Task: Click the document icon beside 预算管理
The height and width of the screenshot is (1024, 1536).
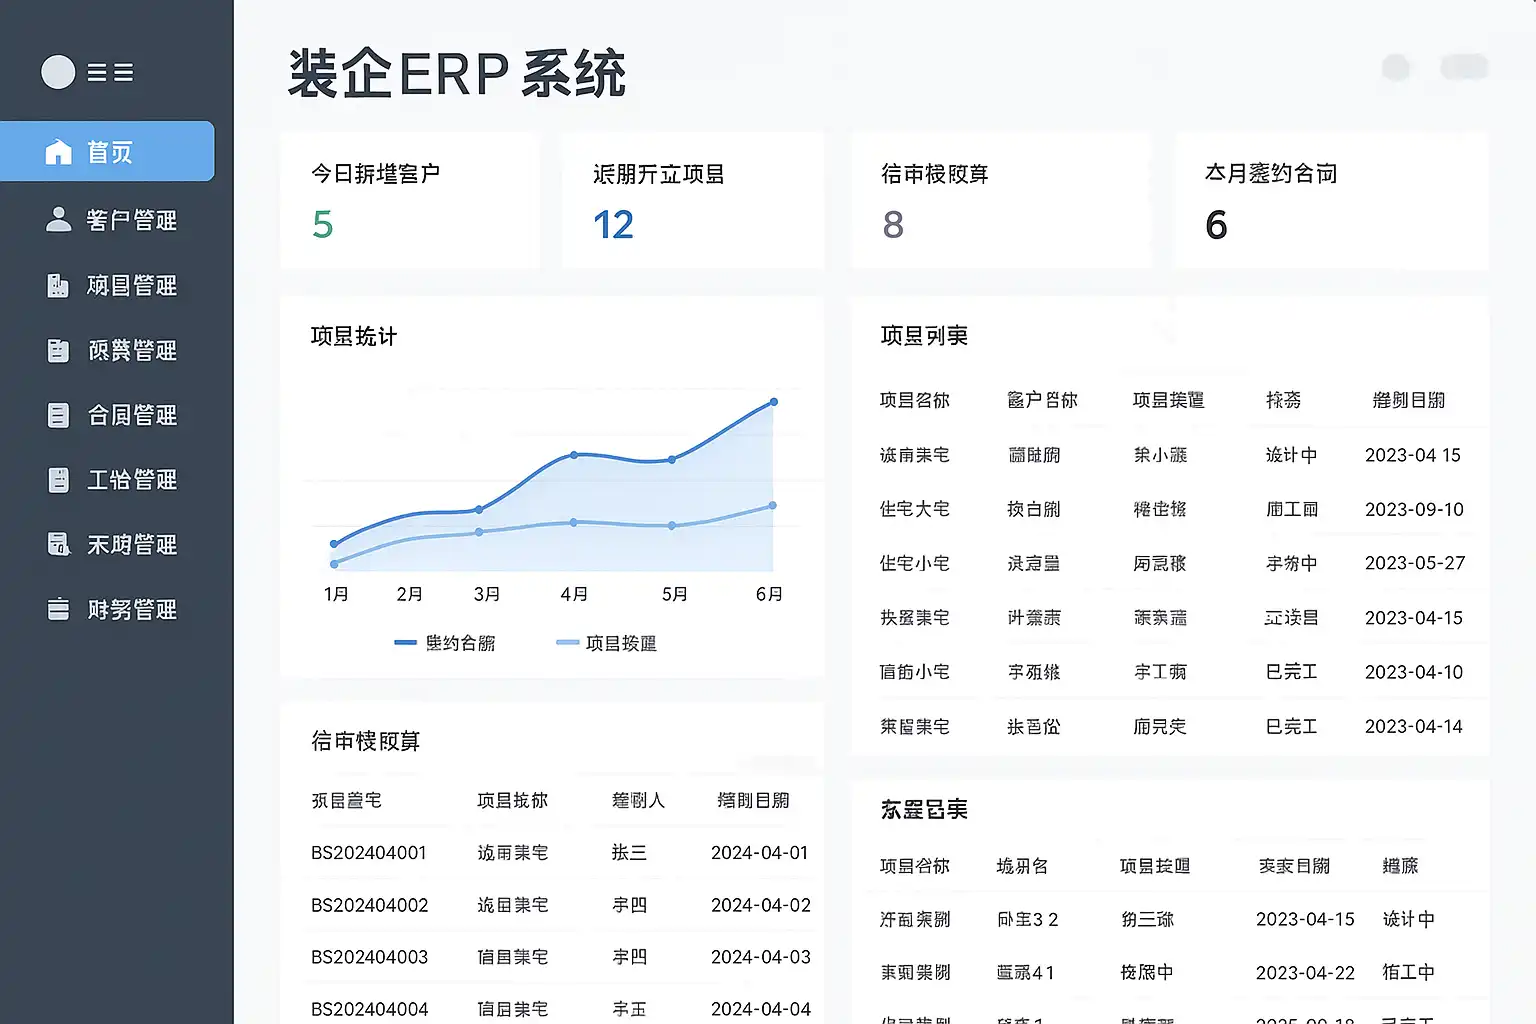Action: click(59, 351)
